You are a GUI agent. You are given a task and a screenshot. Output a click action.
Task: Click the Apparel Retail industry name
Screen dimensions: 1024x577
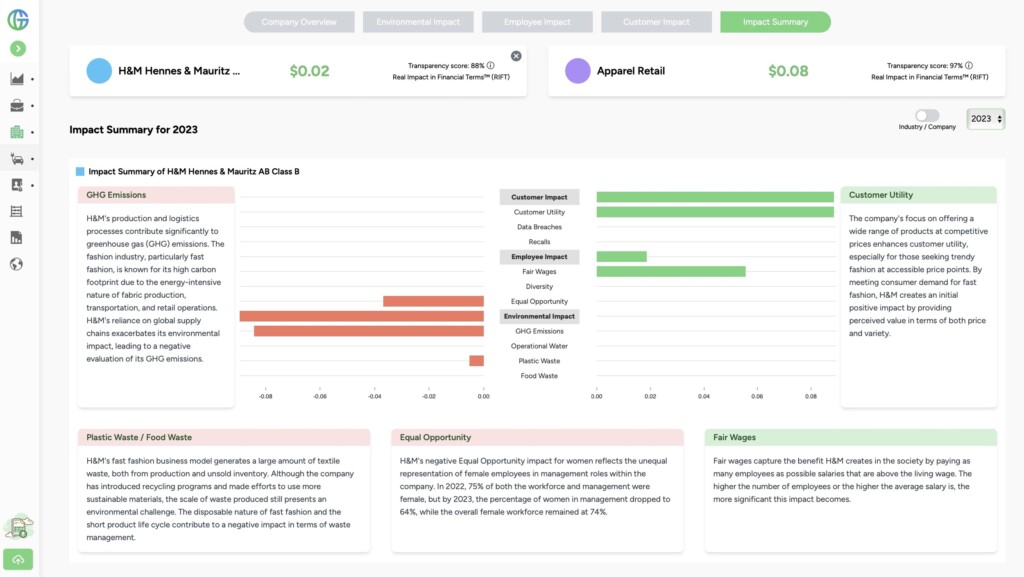(x=631, y=70)
